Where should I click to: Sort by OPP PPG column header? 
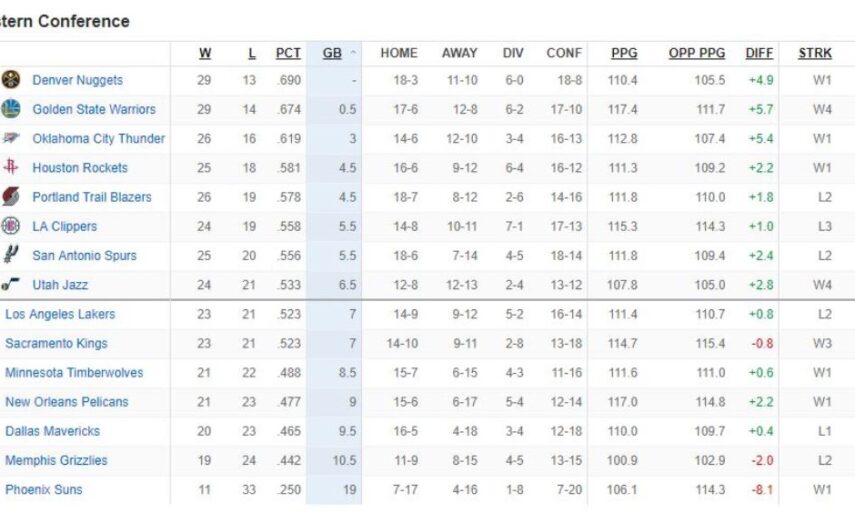(x=697, y=53)
